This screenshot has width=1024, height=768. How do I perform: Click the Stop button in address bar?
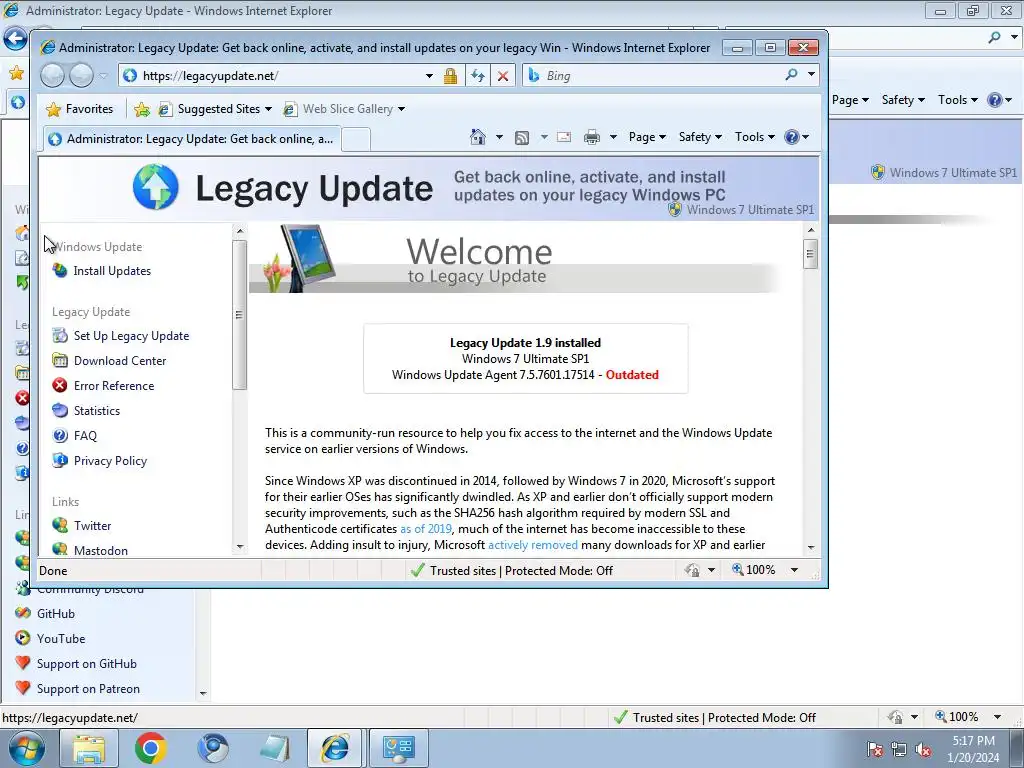point(503,76)
